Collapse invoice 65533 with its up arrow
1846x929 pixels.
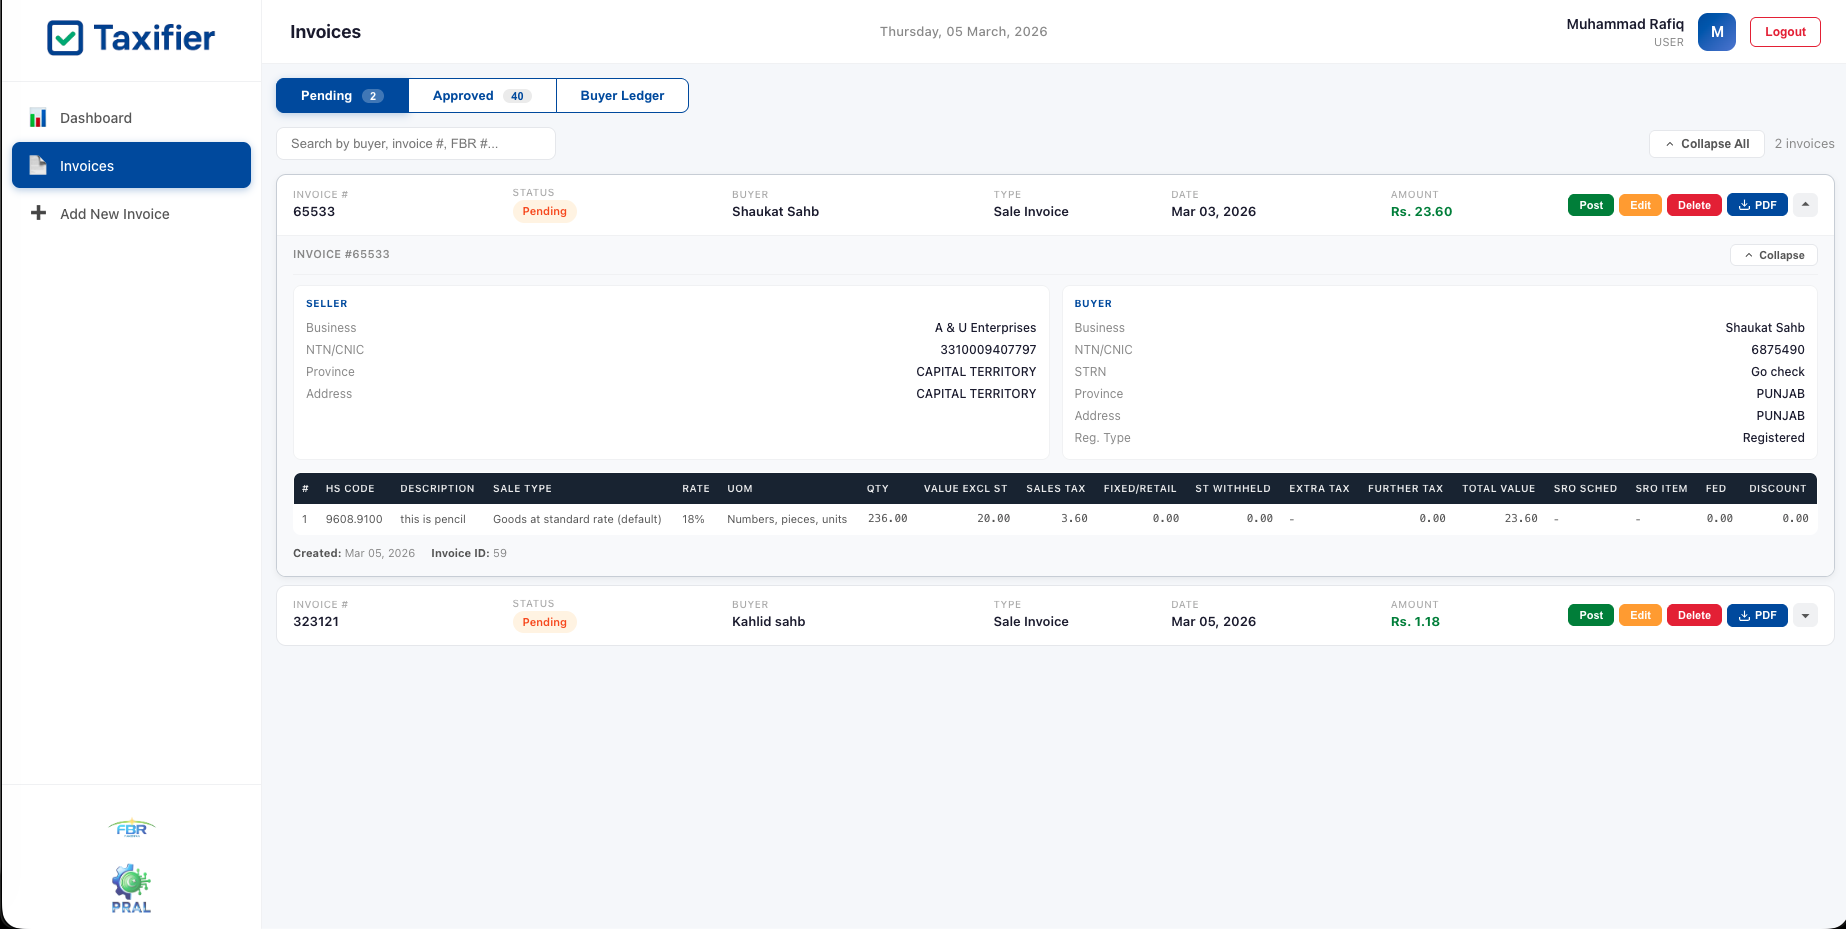pos(1805,204)
